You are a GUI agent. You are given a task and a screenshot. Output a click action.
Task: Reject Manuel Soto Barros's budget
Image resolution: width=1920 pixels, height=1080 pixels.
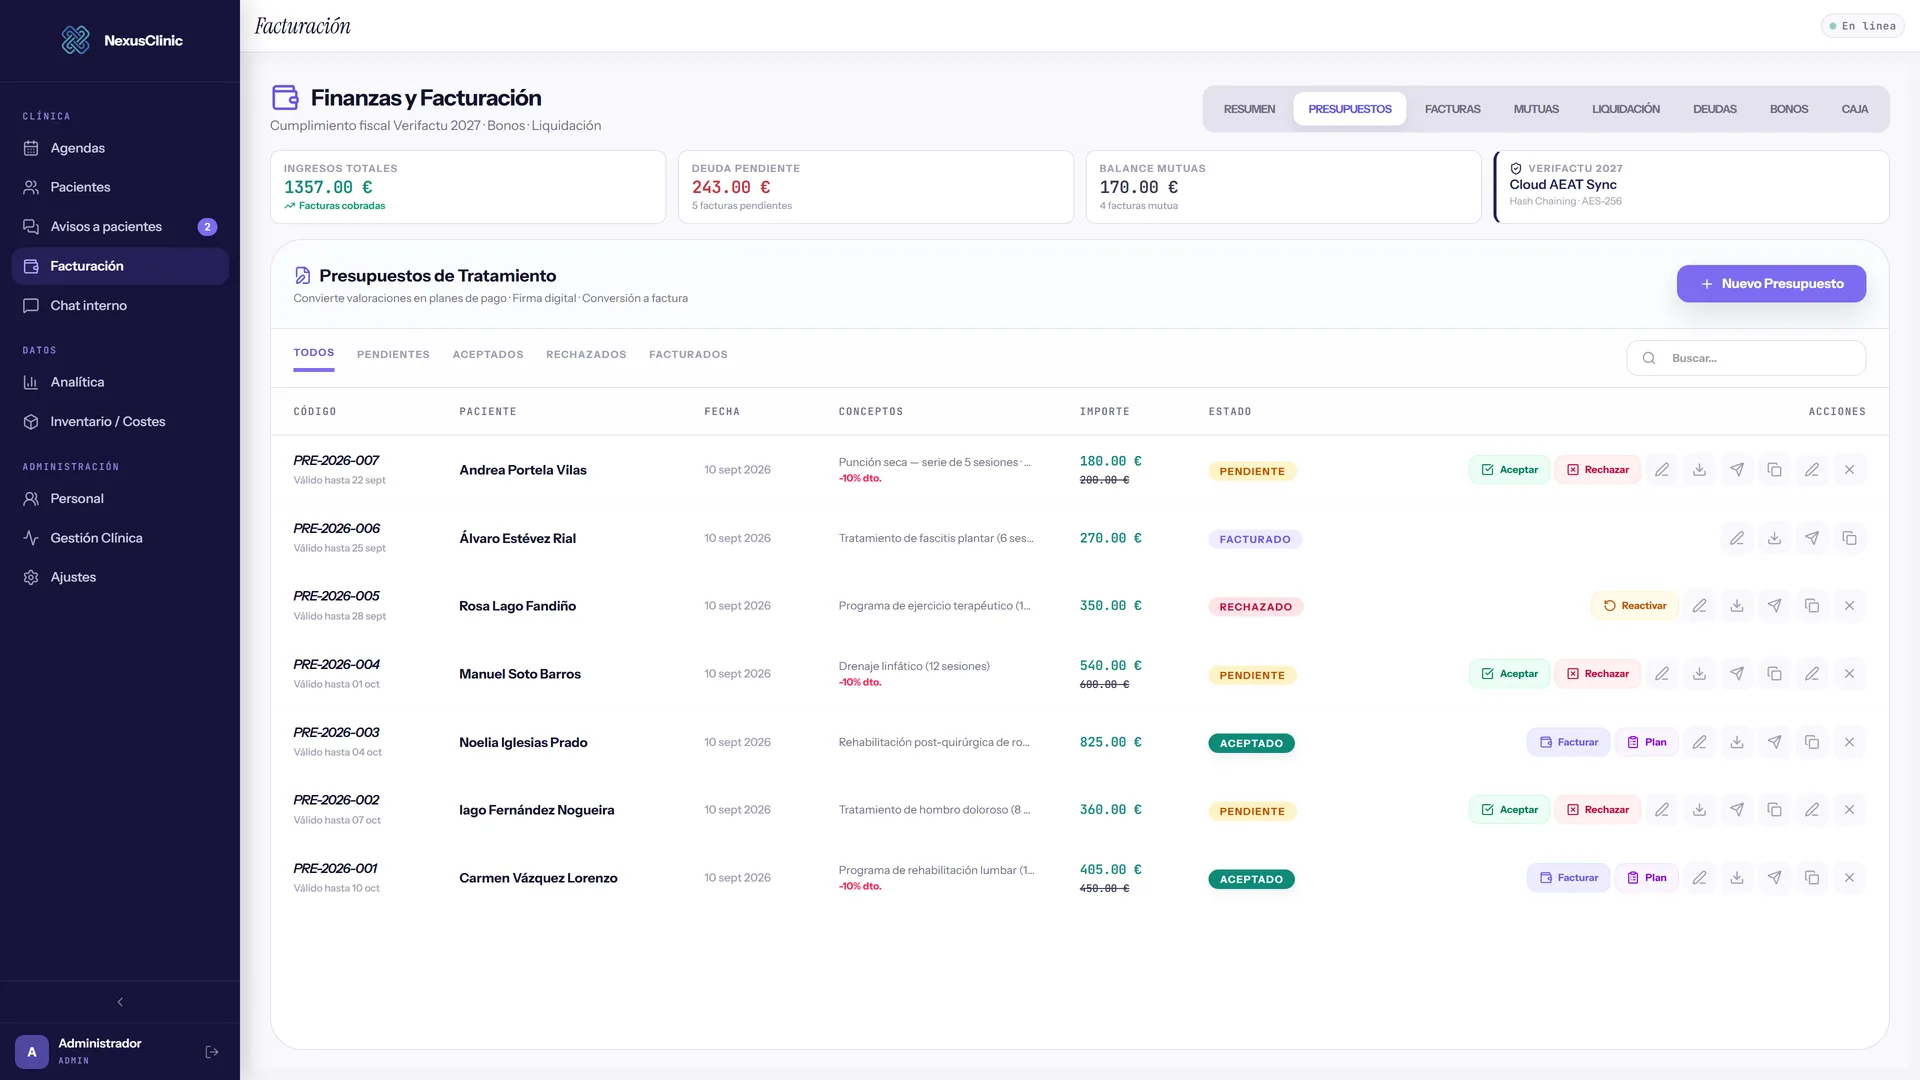point(1597,674)
